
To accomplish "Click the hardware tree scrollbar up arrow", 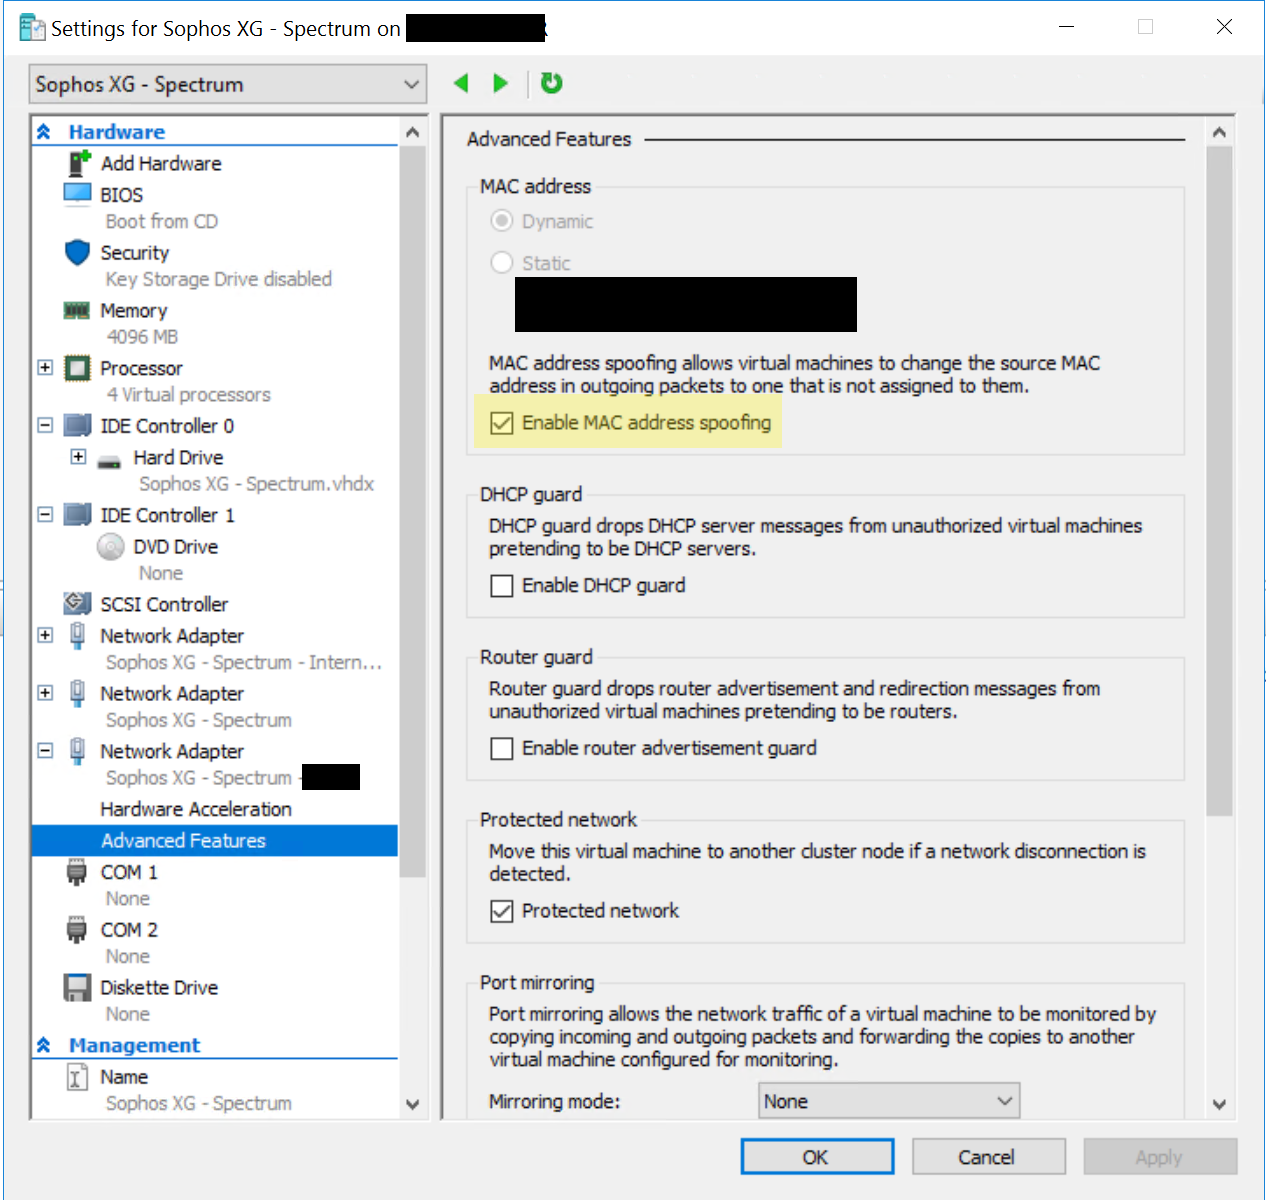I will click(x=413, y=132).
